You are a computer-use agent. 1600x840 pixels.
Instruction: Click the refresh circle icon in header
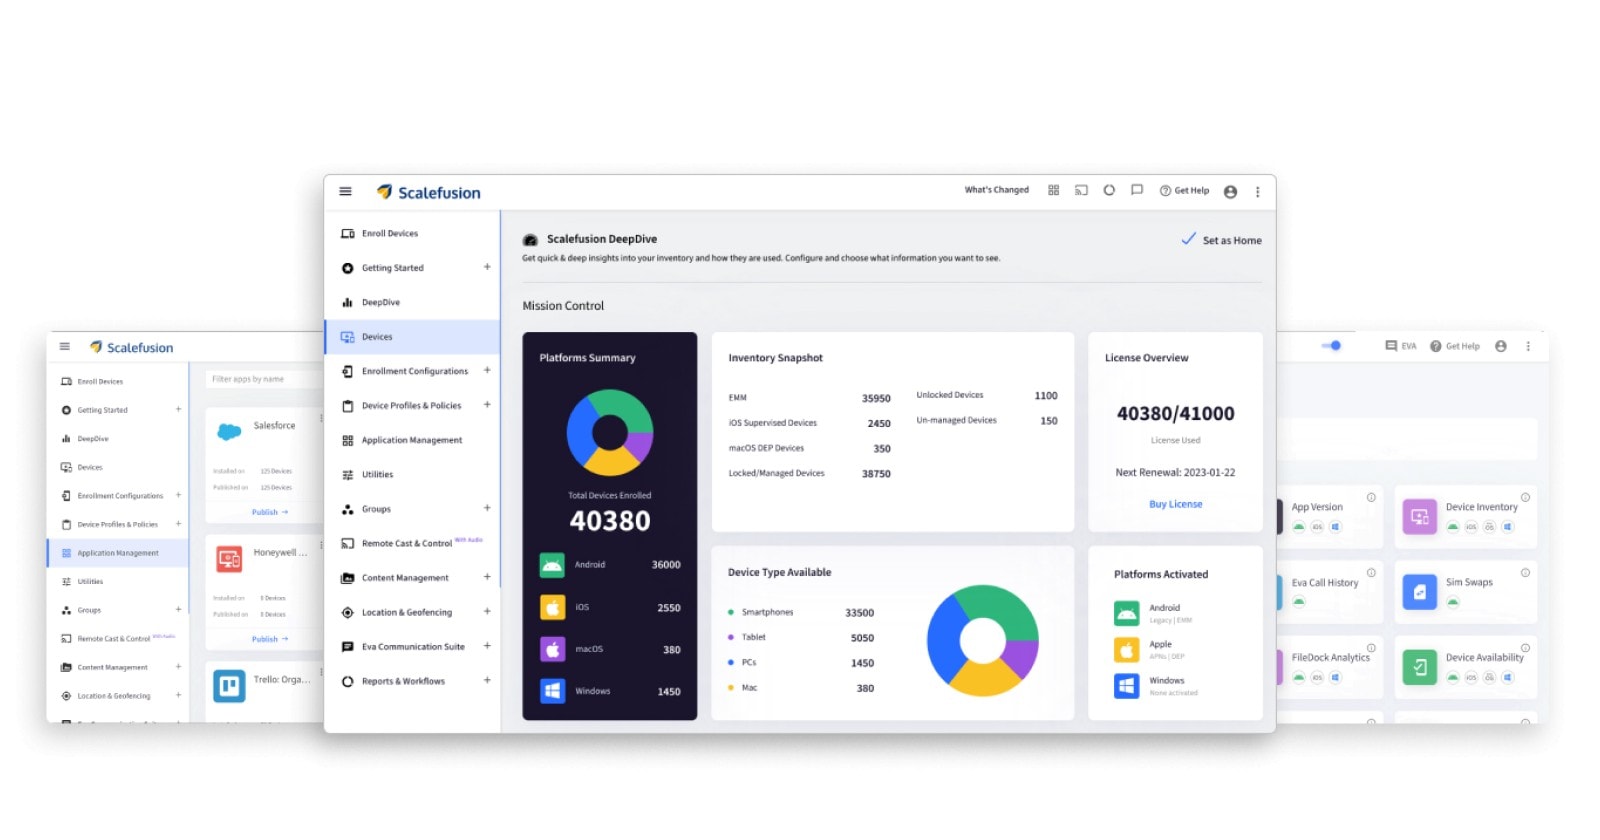[x=1109, y=190]
